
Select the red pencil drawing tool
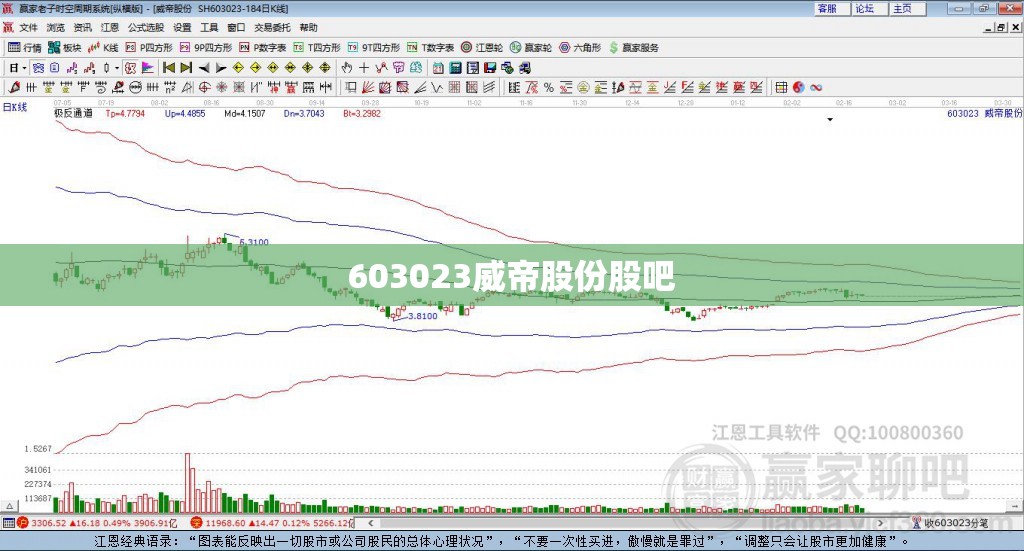(x=14, y=87)
